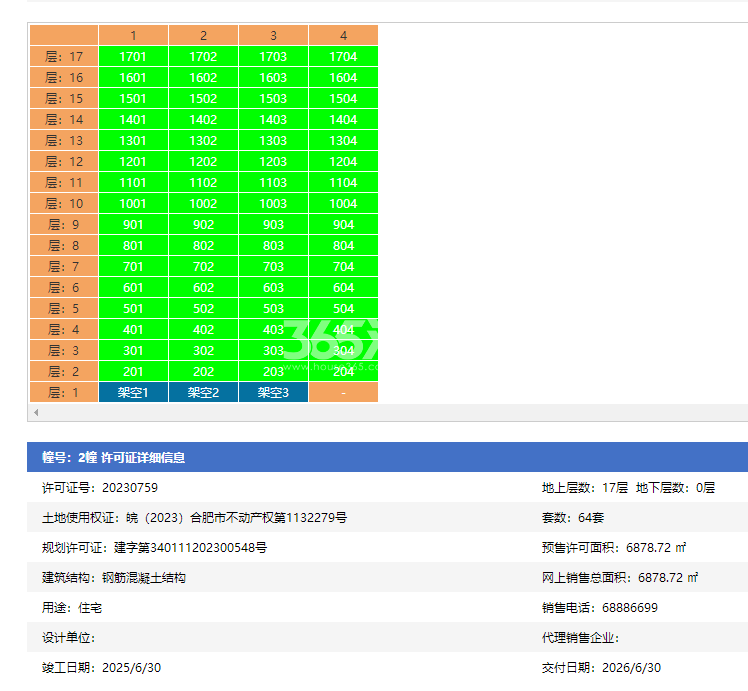Click unit 401
Screen dimensions: 748x691
(x=133, y=329)
